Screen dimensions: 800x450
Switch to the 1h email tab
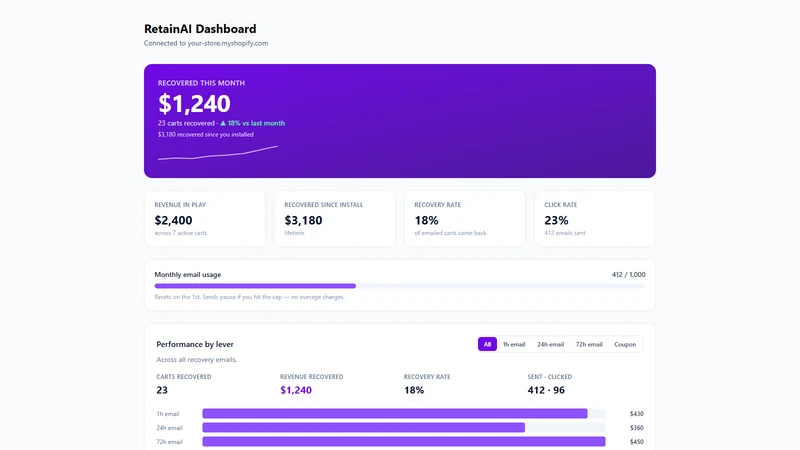(514, 344)
